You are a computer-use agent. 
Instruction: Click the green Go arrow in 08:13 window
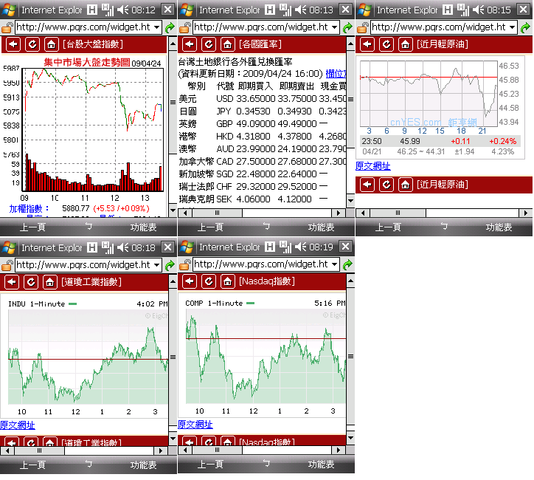(x=347, y=27)
